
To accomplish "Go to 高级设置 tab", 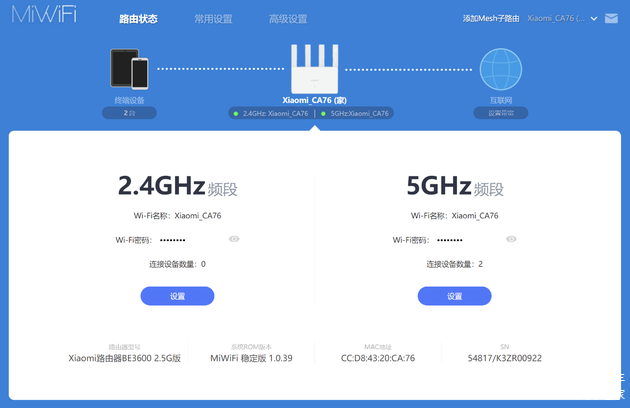I will tap(288, 19).
